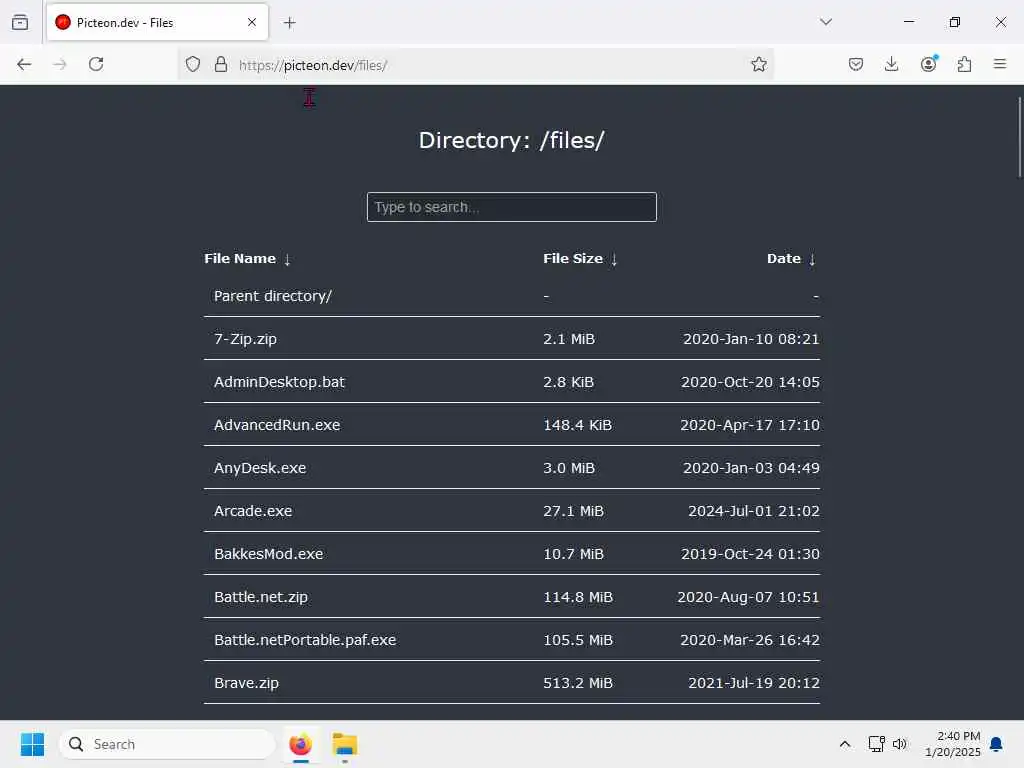1024x768 pixels.
Task: Click the Directory: /files/ heading
Action: coord(511,140)
